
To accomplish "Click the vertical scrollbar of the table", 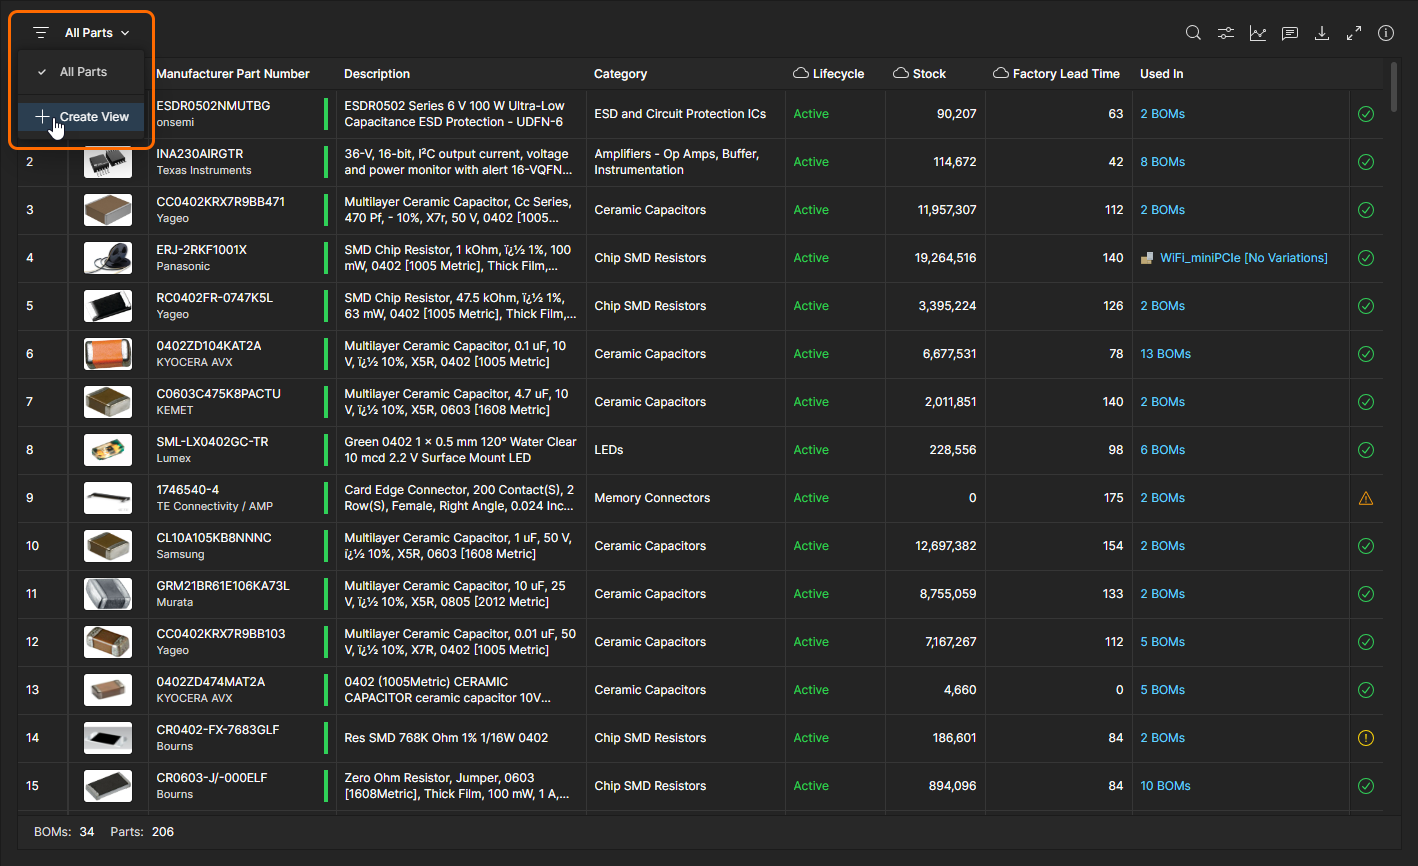I will [x=1394, y=88].
